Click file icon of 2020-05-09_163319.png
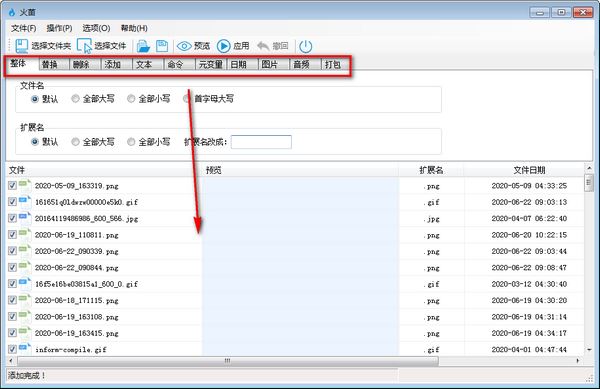This screenshot has width=600, height=389. tap(25, 186)
